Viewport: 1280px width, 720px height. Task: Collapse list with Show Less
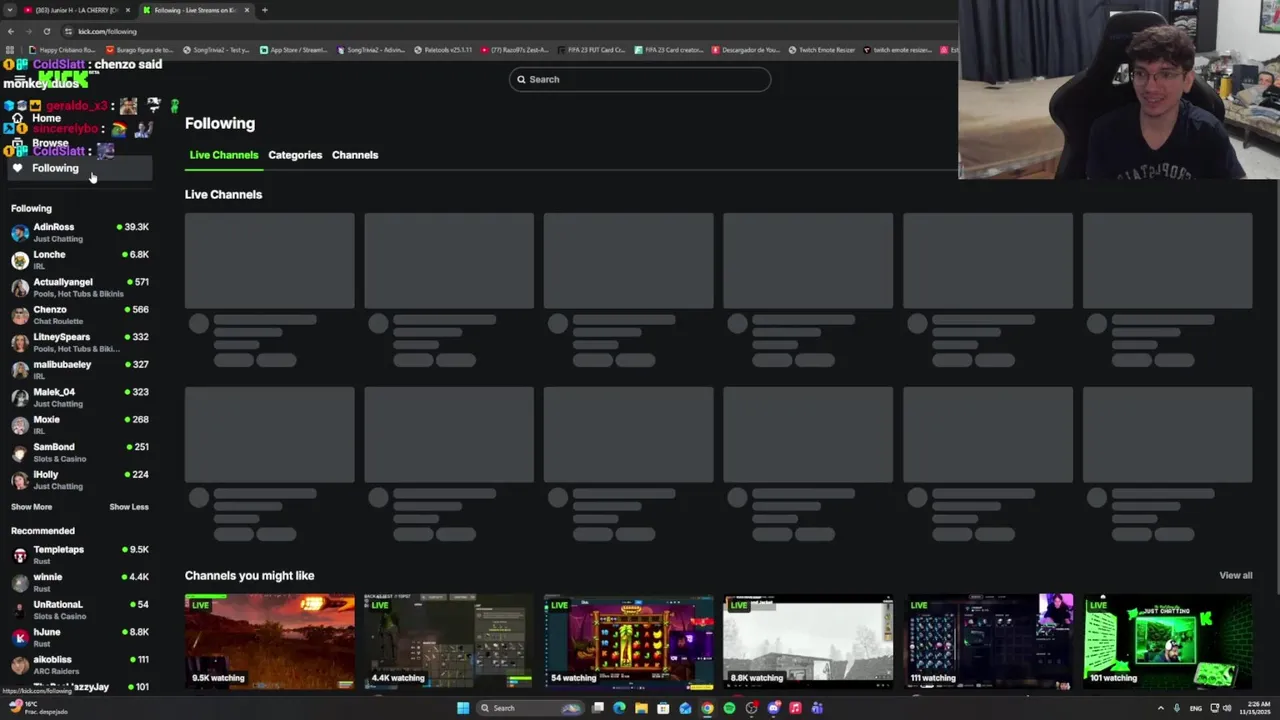click(x=129, y=507)
